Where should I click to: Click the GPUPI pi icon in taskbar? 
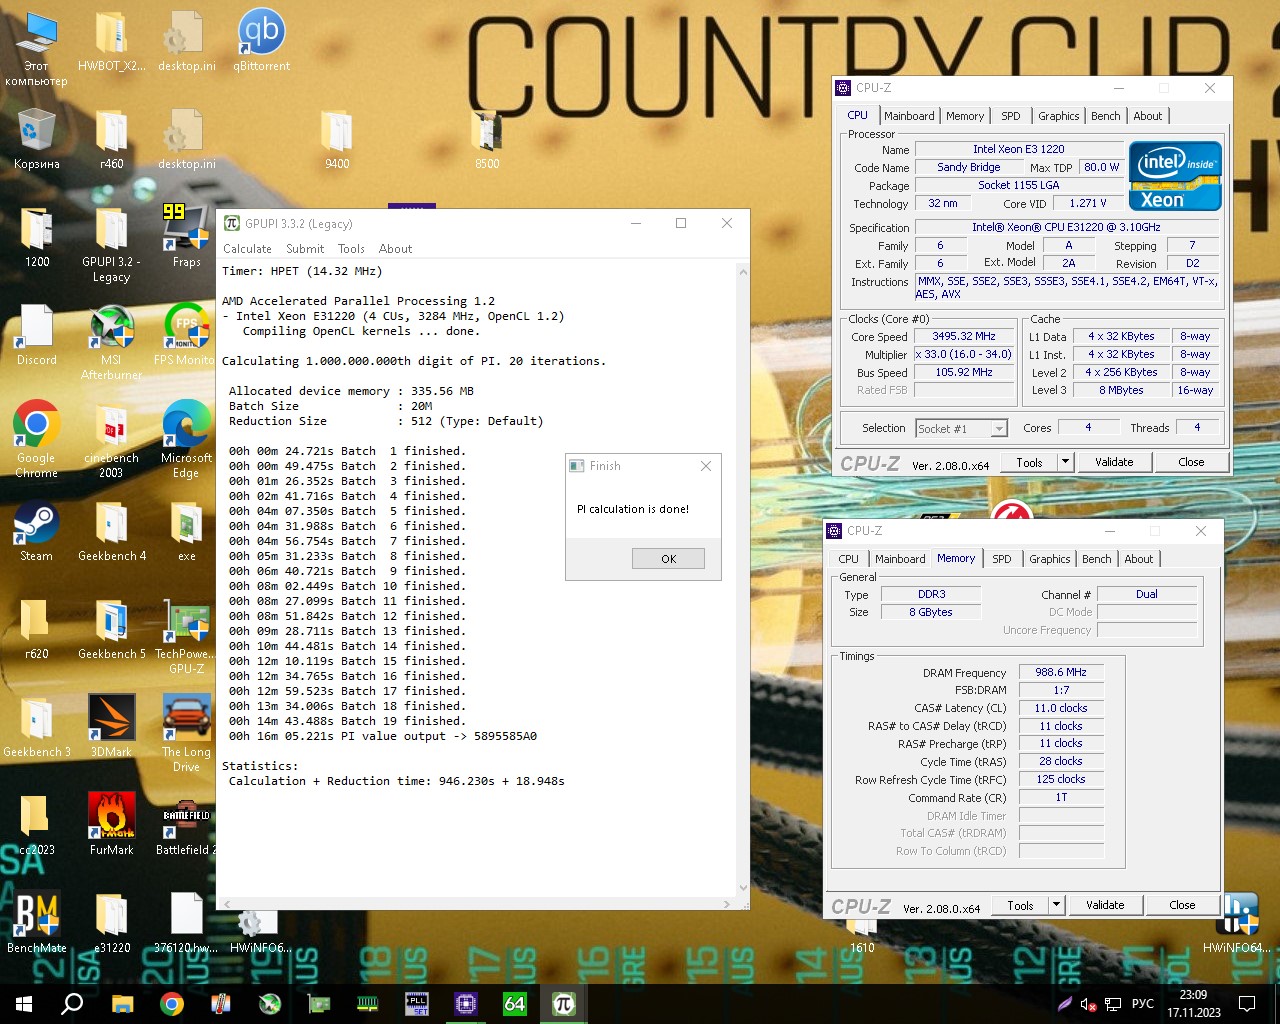(x=563, y=1003)
